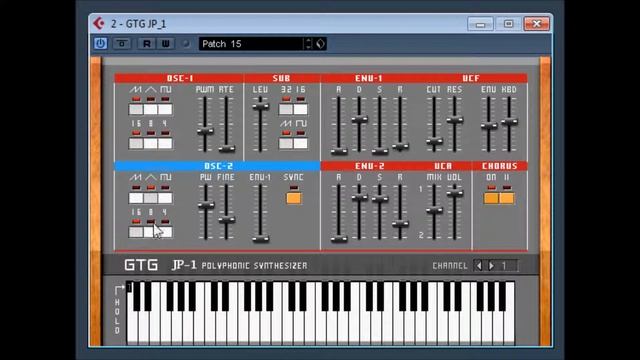Click the SUB LEV slider handle

(260, 107)
